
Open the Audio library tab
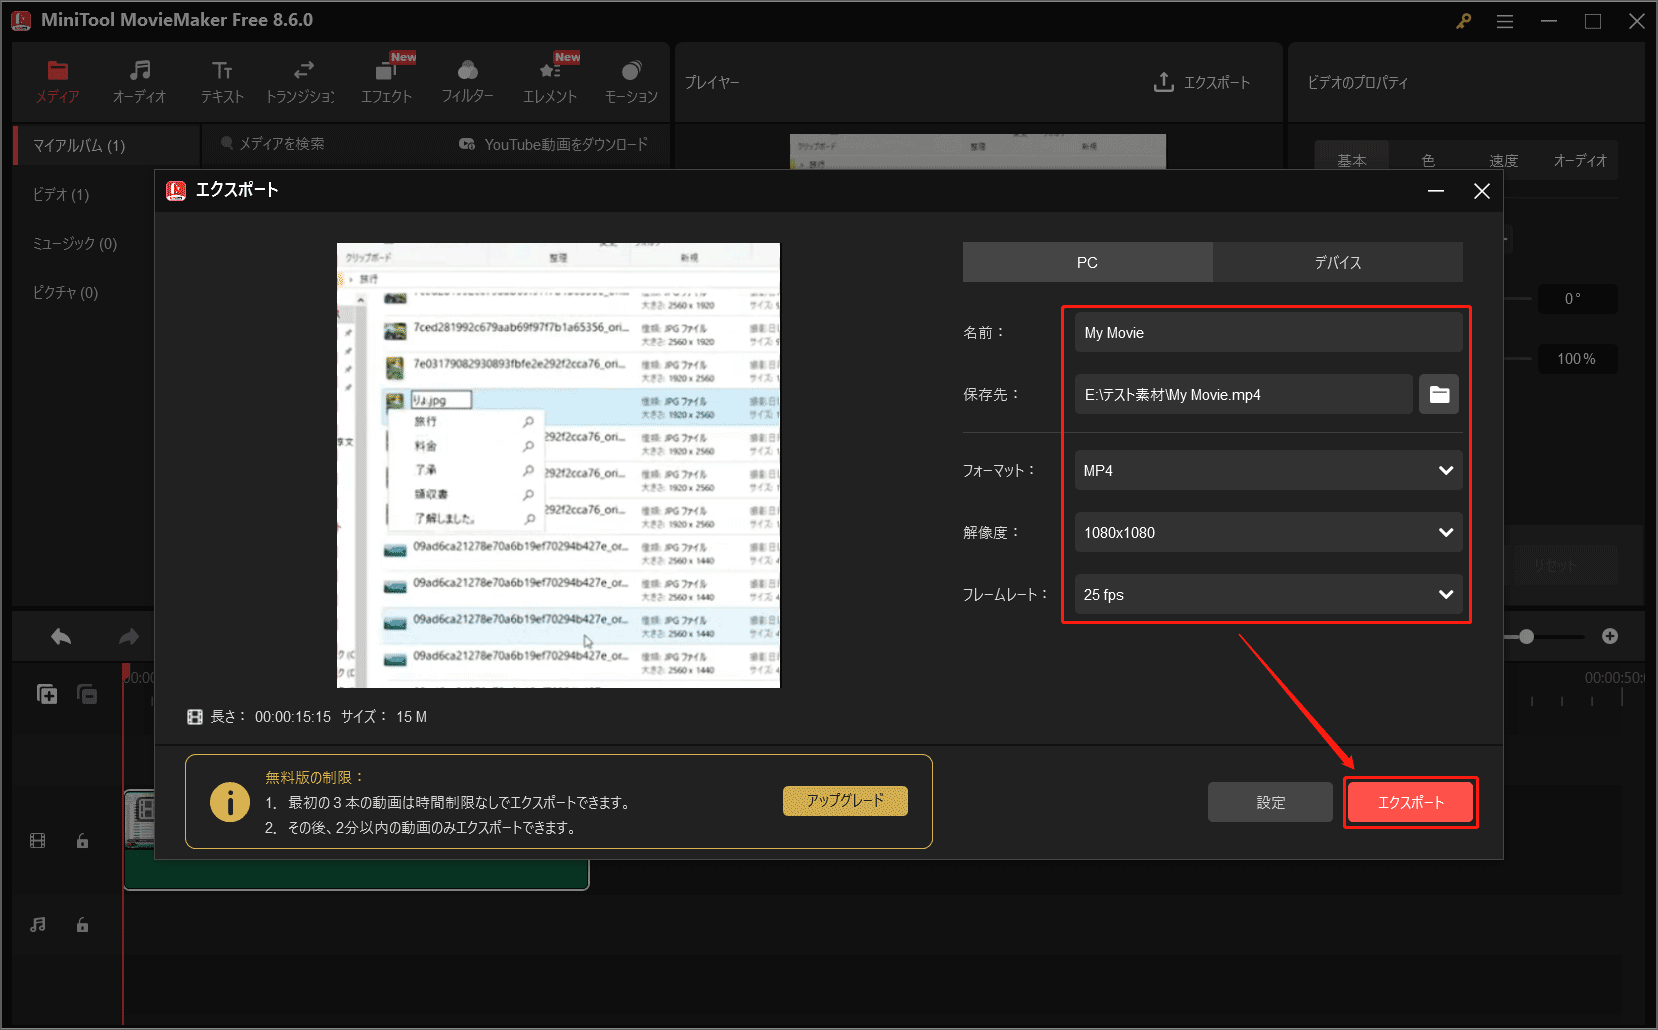point(139,81)
